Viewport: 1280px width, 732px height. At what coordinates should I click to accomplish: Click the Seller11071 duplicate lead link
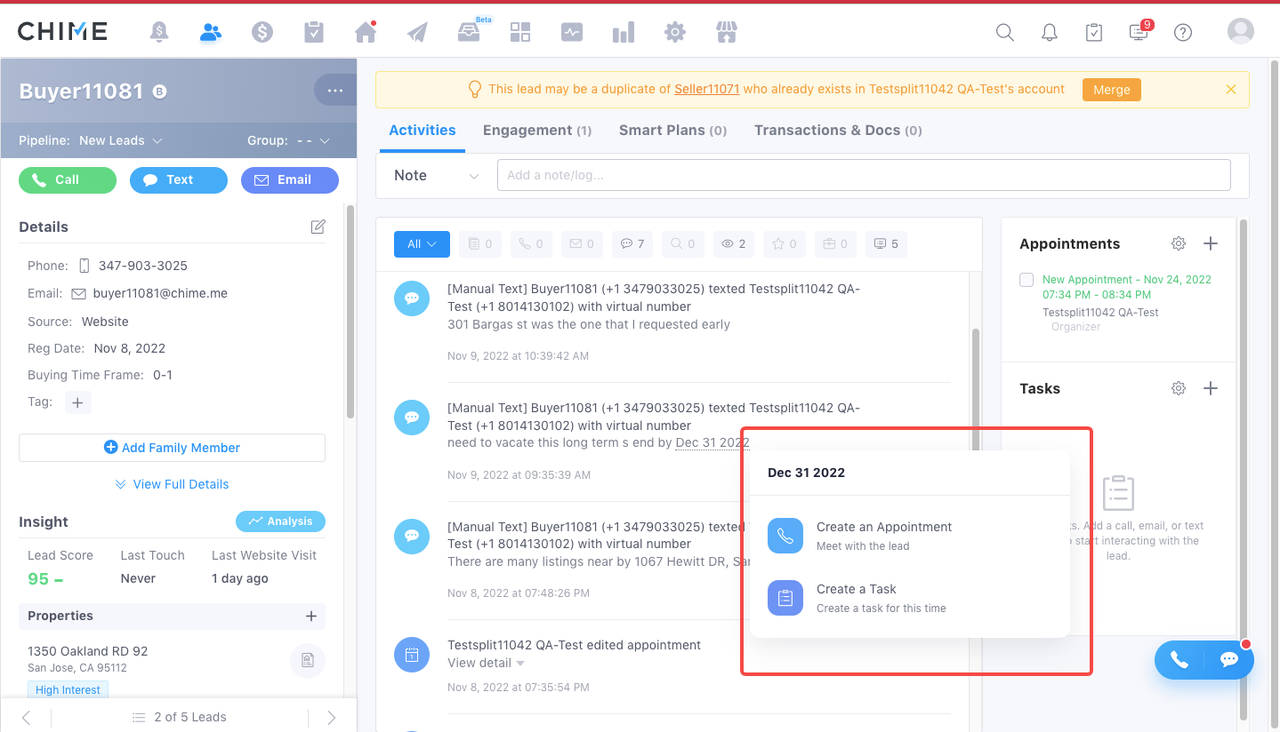pyautogui.click(x=706, y=89)
